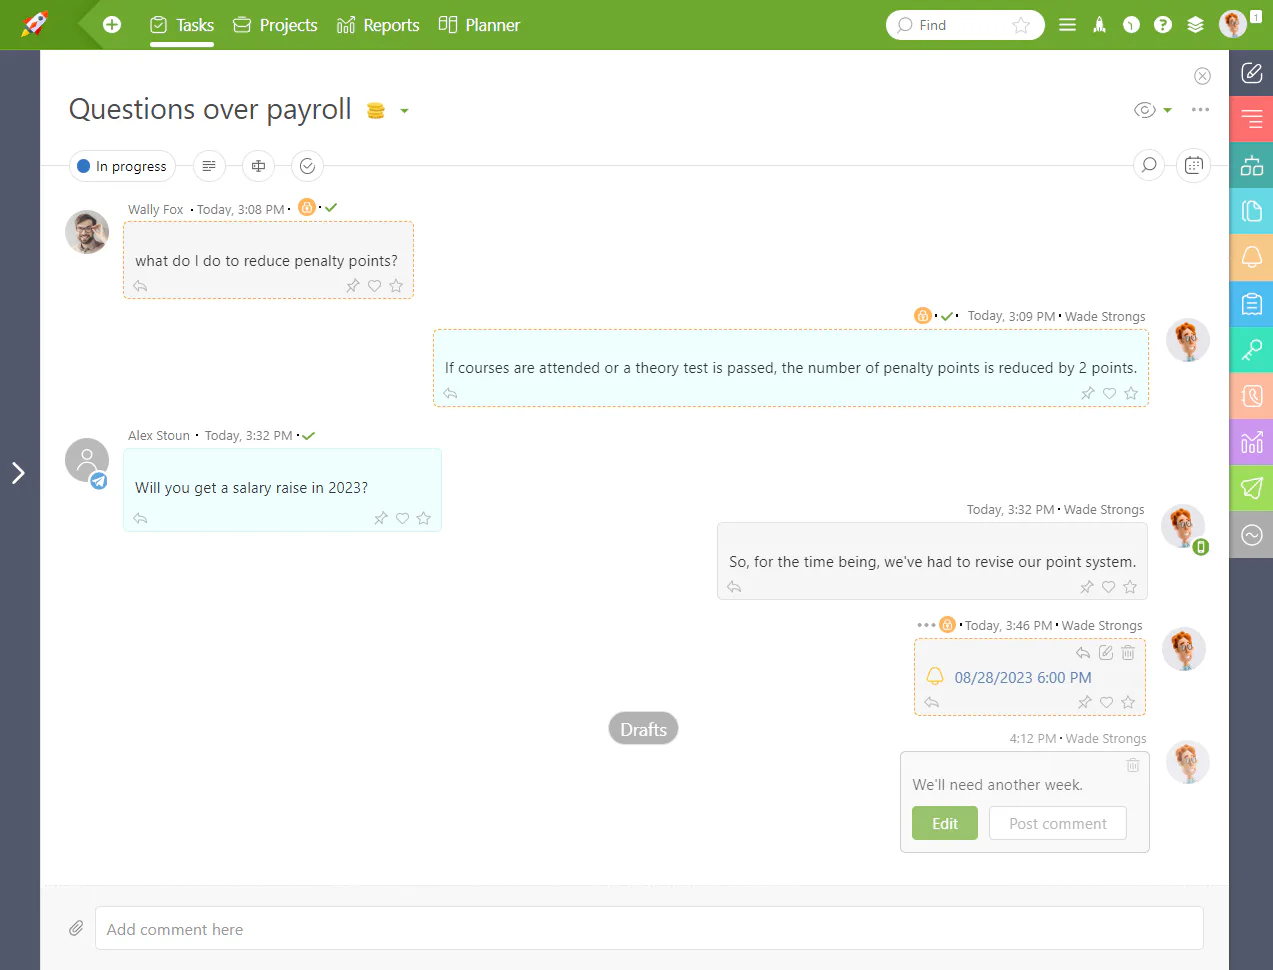1273x970 pixels.
Task: Edit the reminder comment with pencil icon
Action: pos(1106,652)
